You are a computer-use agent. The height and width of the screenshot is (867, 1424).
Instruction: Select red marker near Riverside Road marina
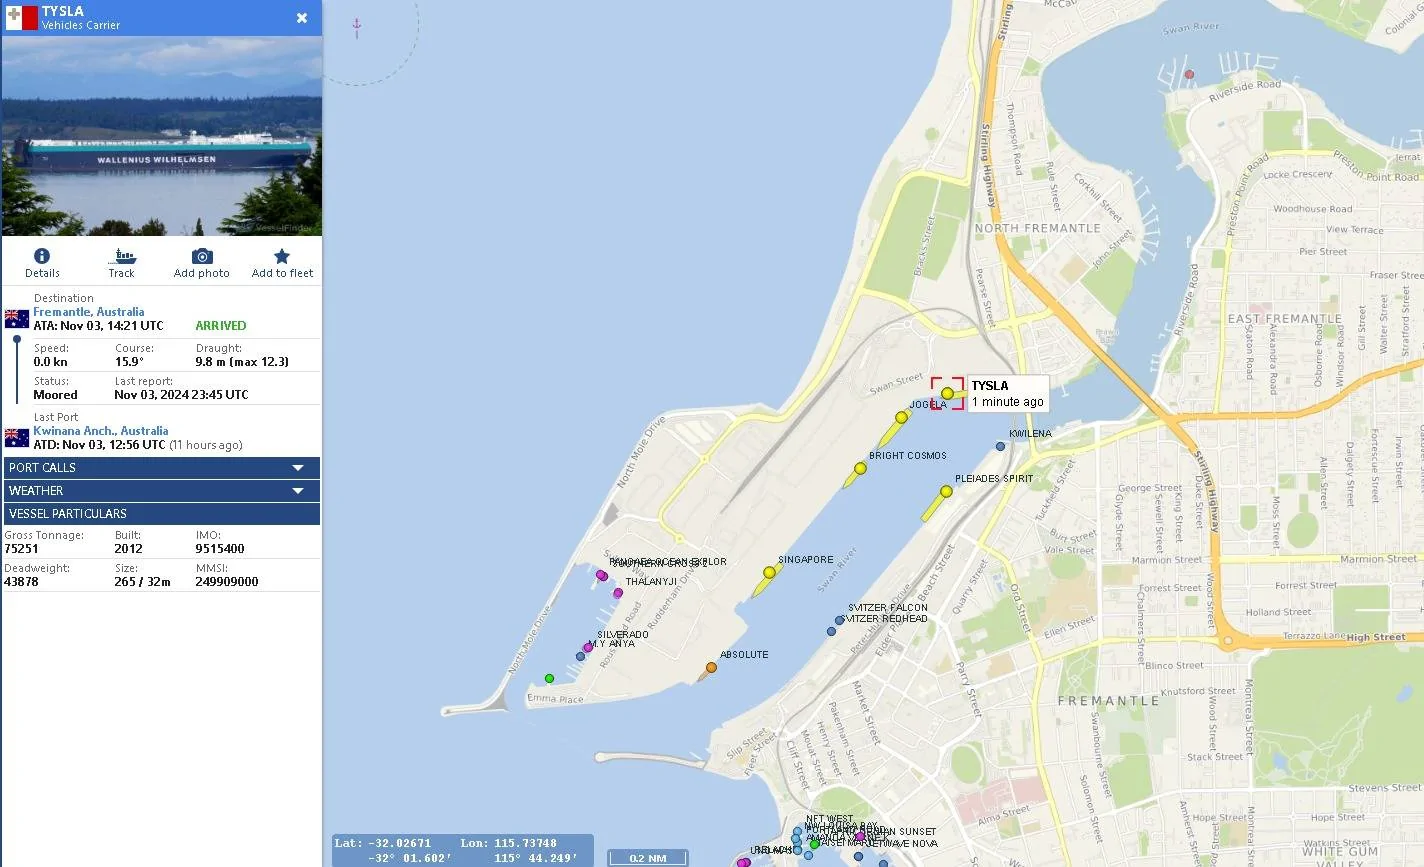point(1189,74)
